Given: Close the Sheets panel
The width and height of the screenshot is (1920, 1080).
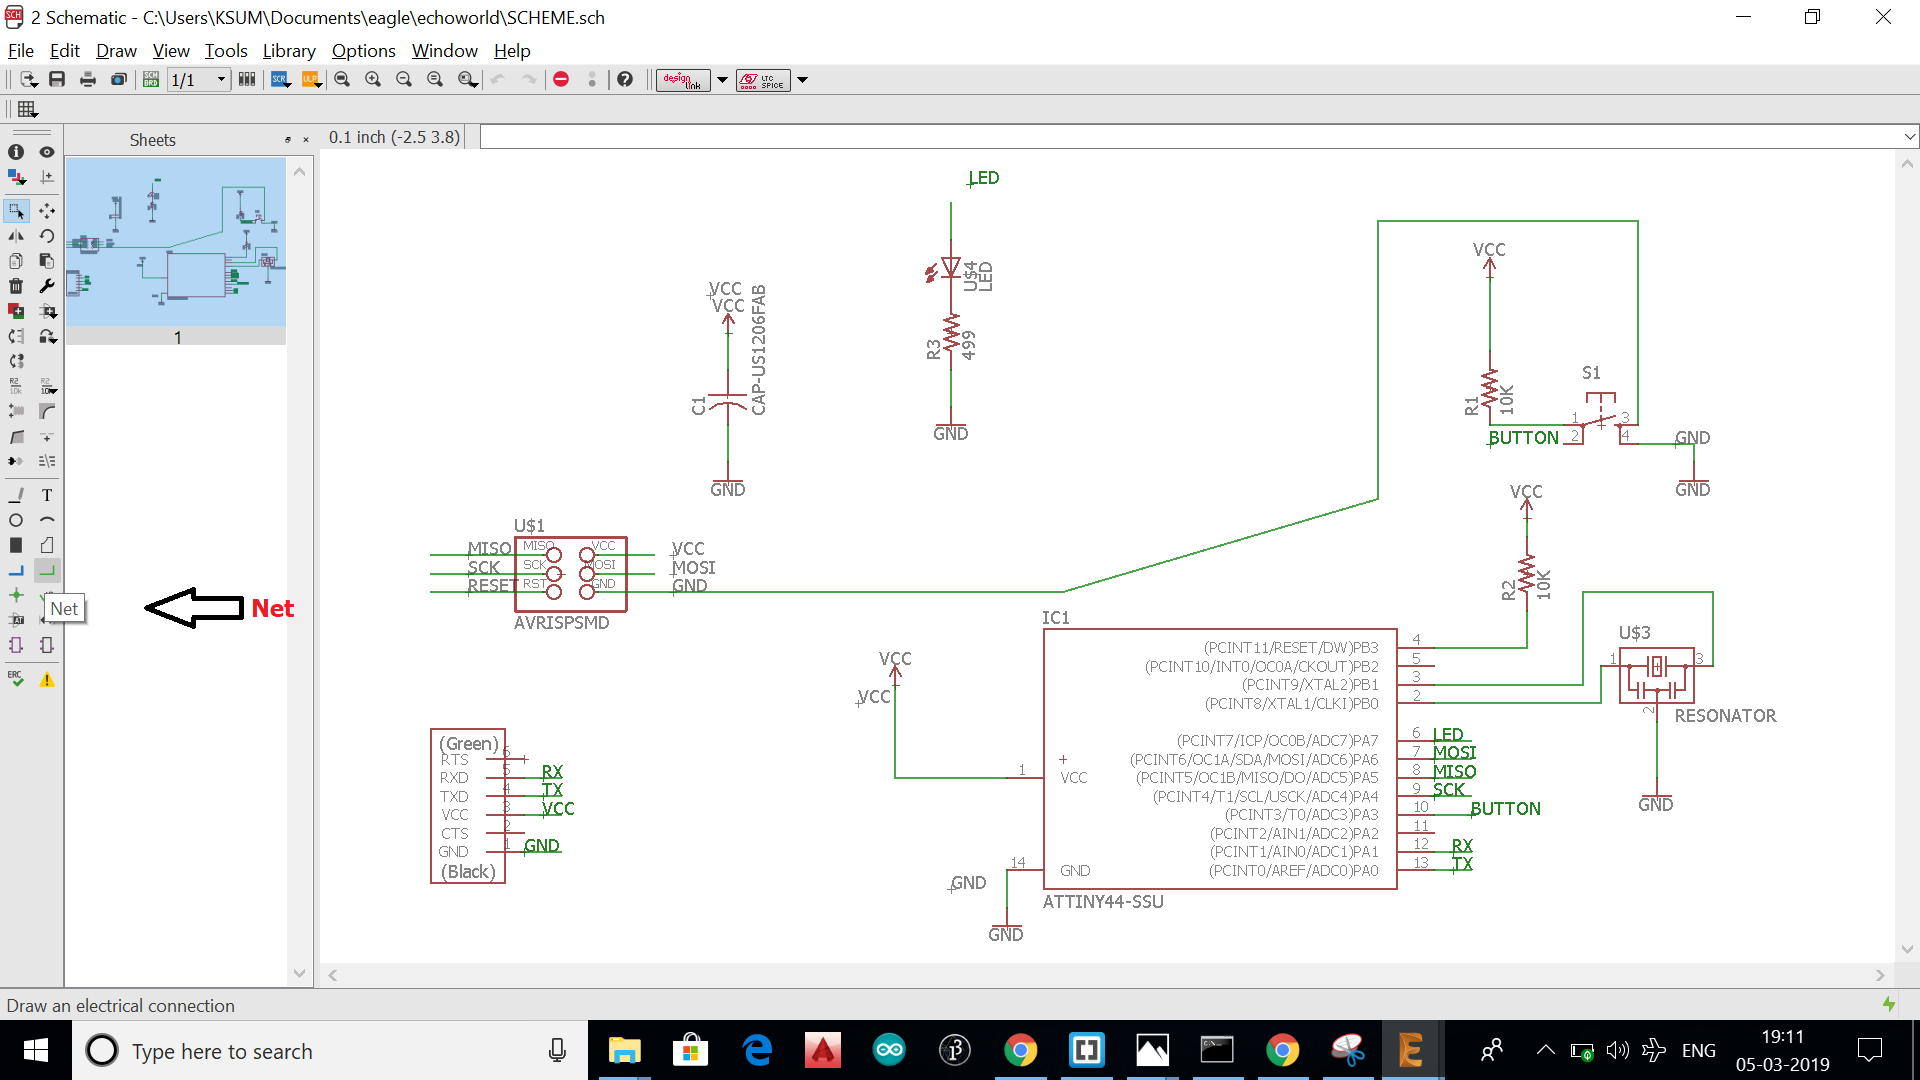Looking at the screenshot, I should tap(306, 140).
